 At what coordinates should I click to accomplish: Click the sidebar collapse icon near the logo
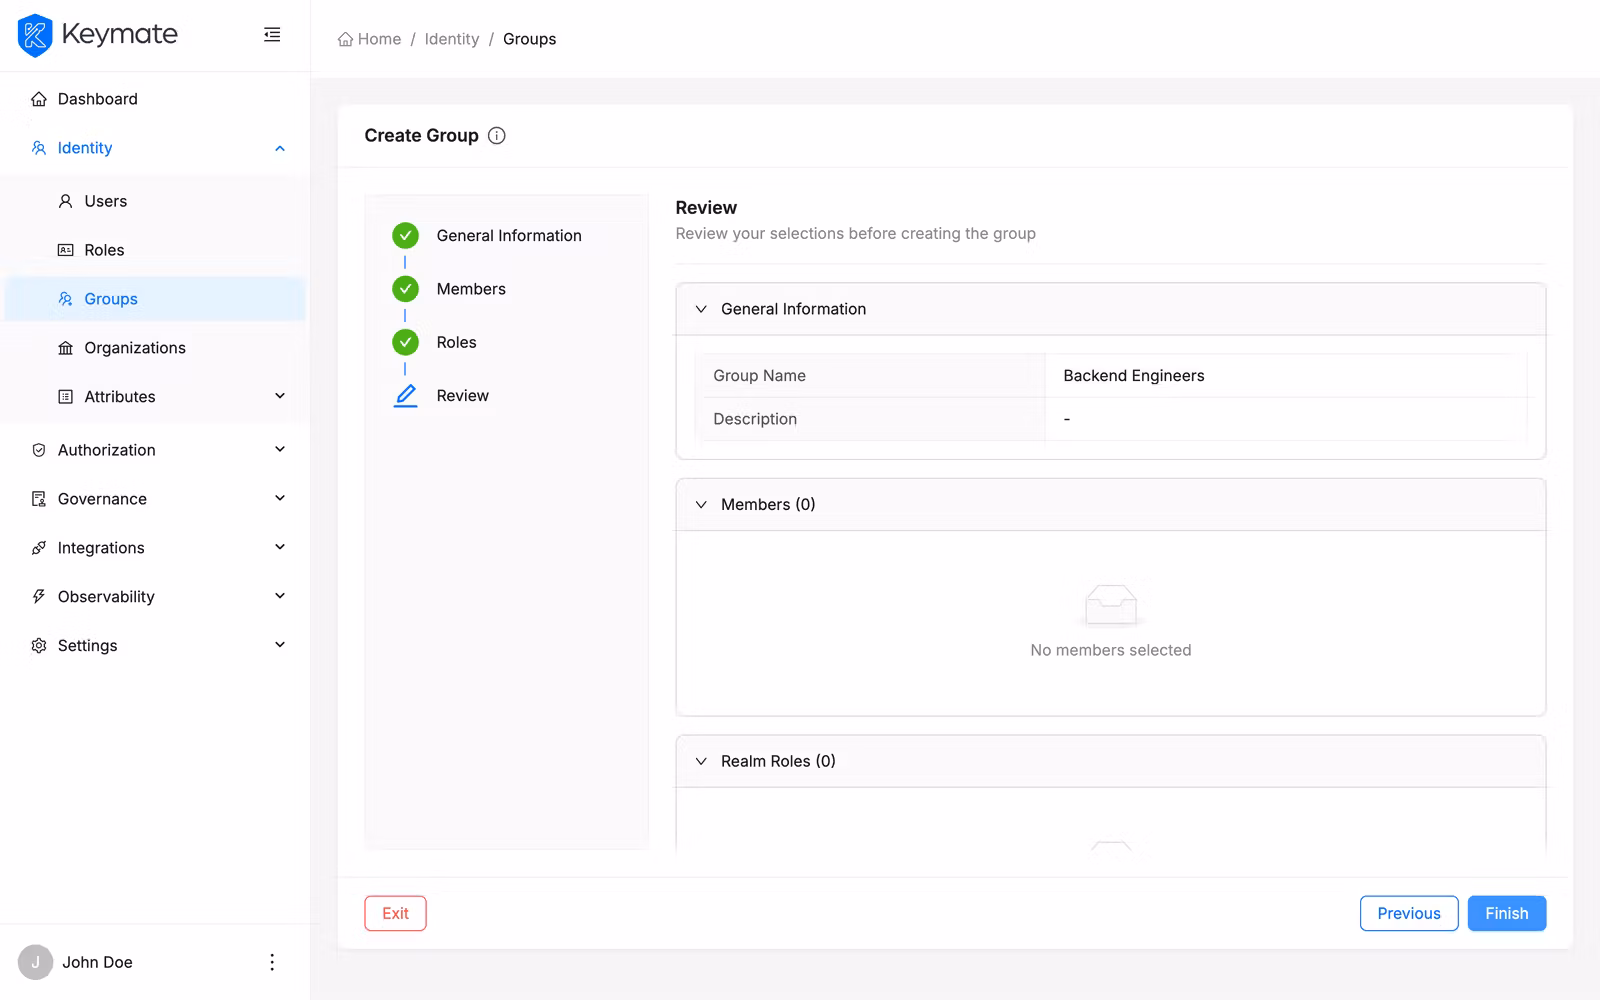272,34
